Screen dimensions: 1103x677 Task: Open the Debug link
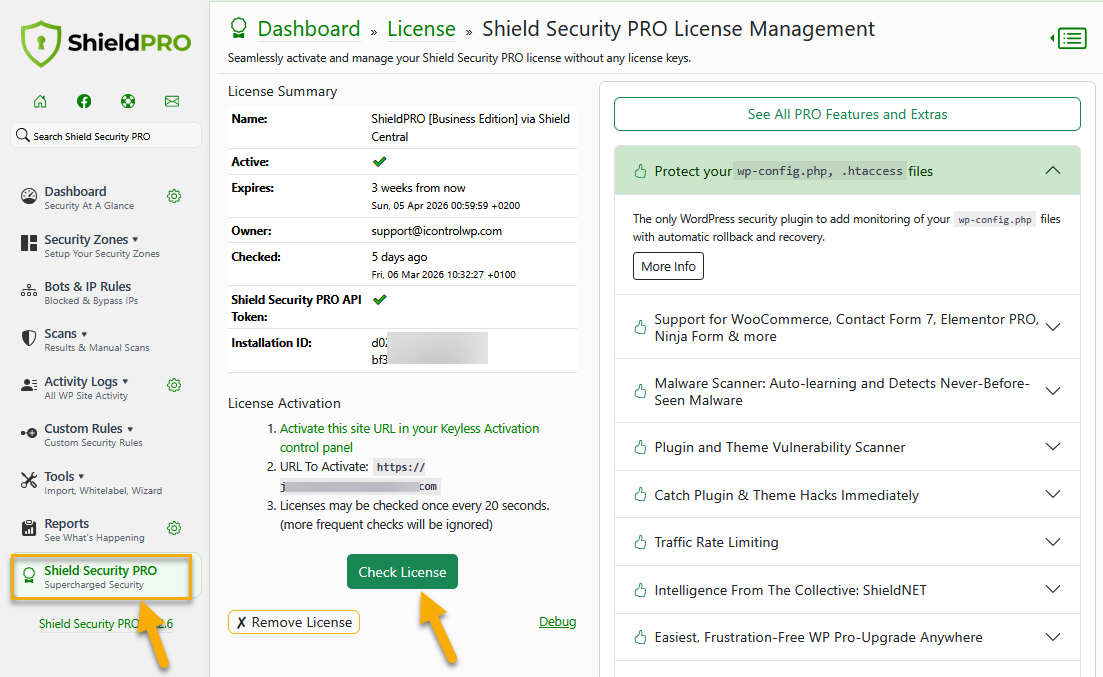[557, 621]
